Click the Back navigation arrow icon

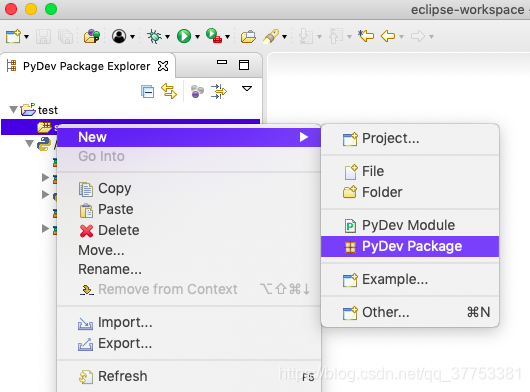click(388, 36)
